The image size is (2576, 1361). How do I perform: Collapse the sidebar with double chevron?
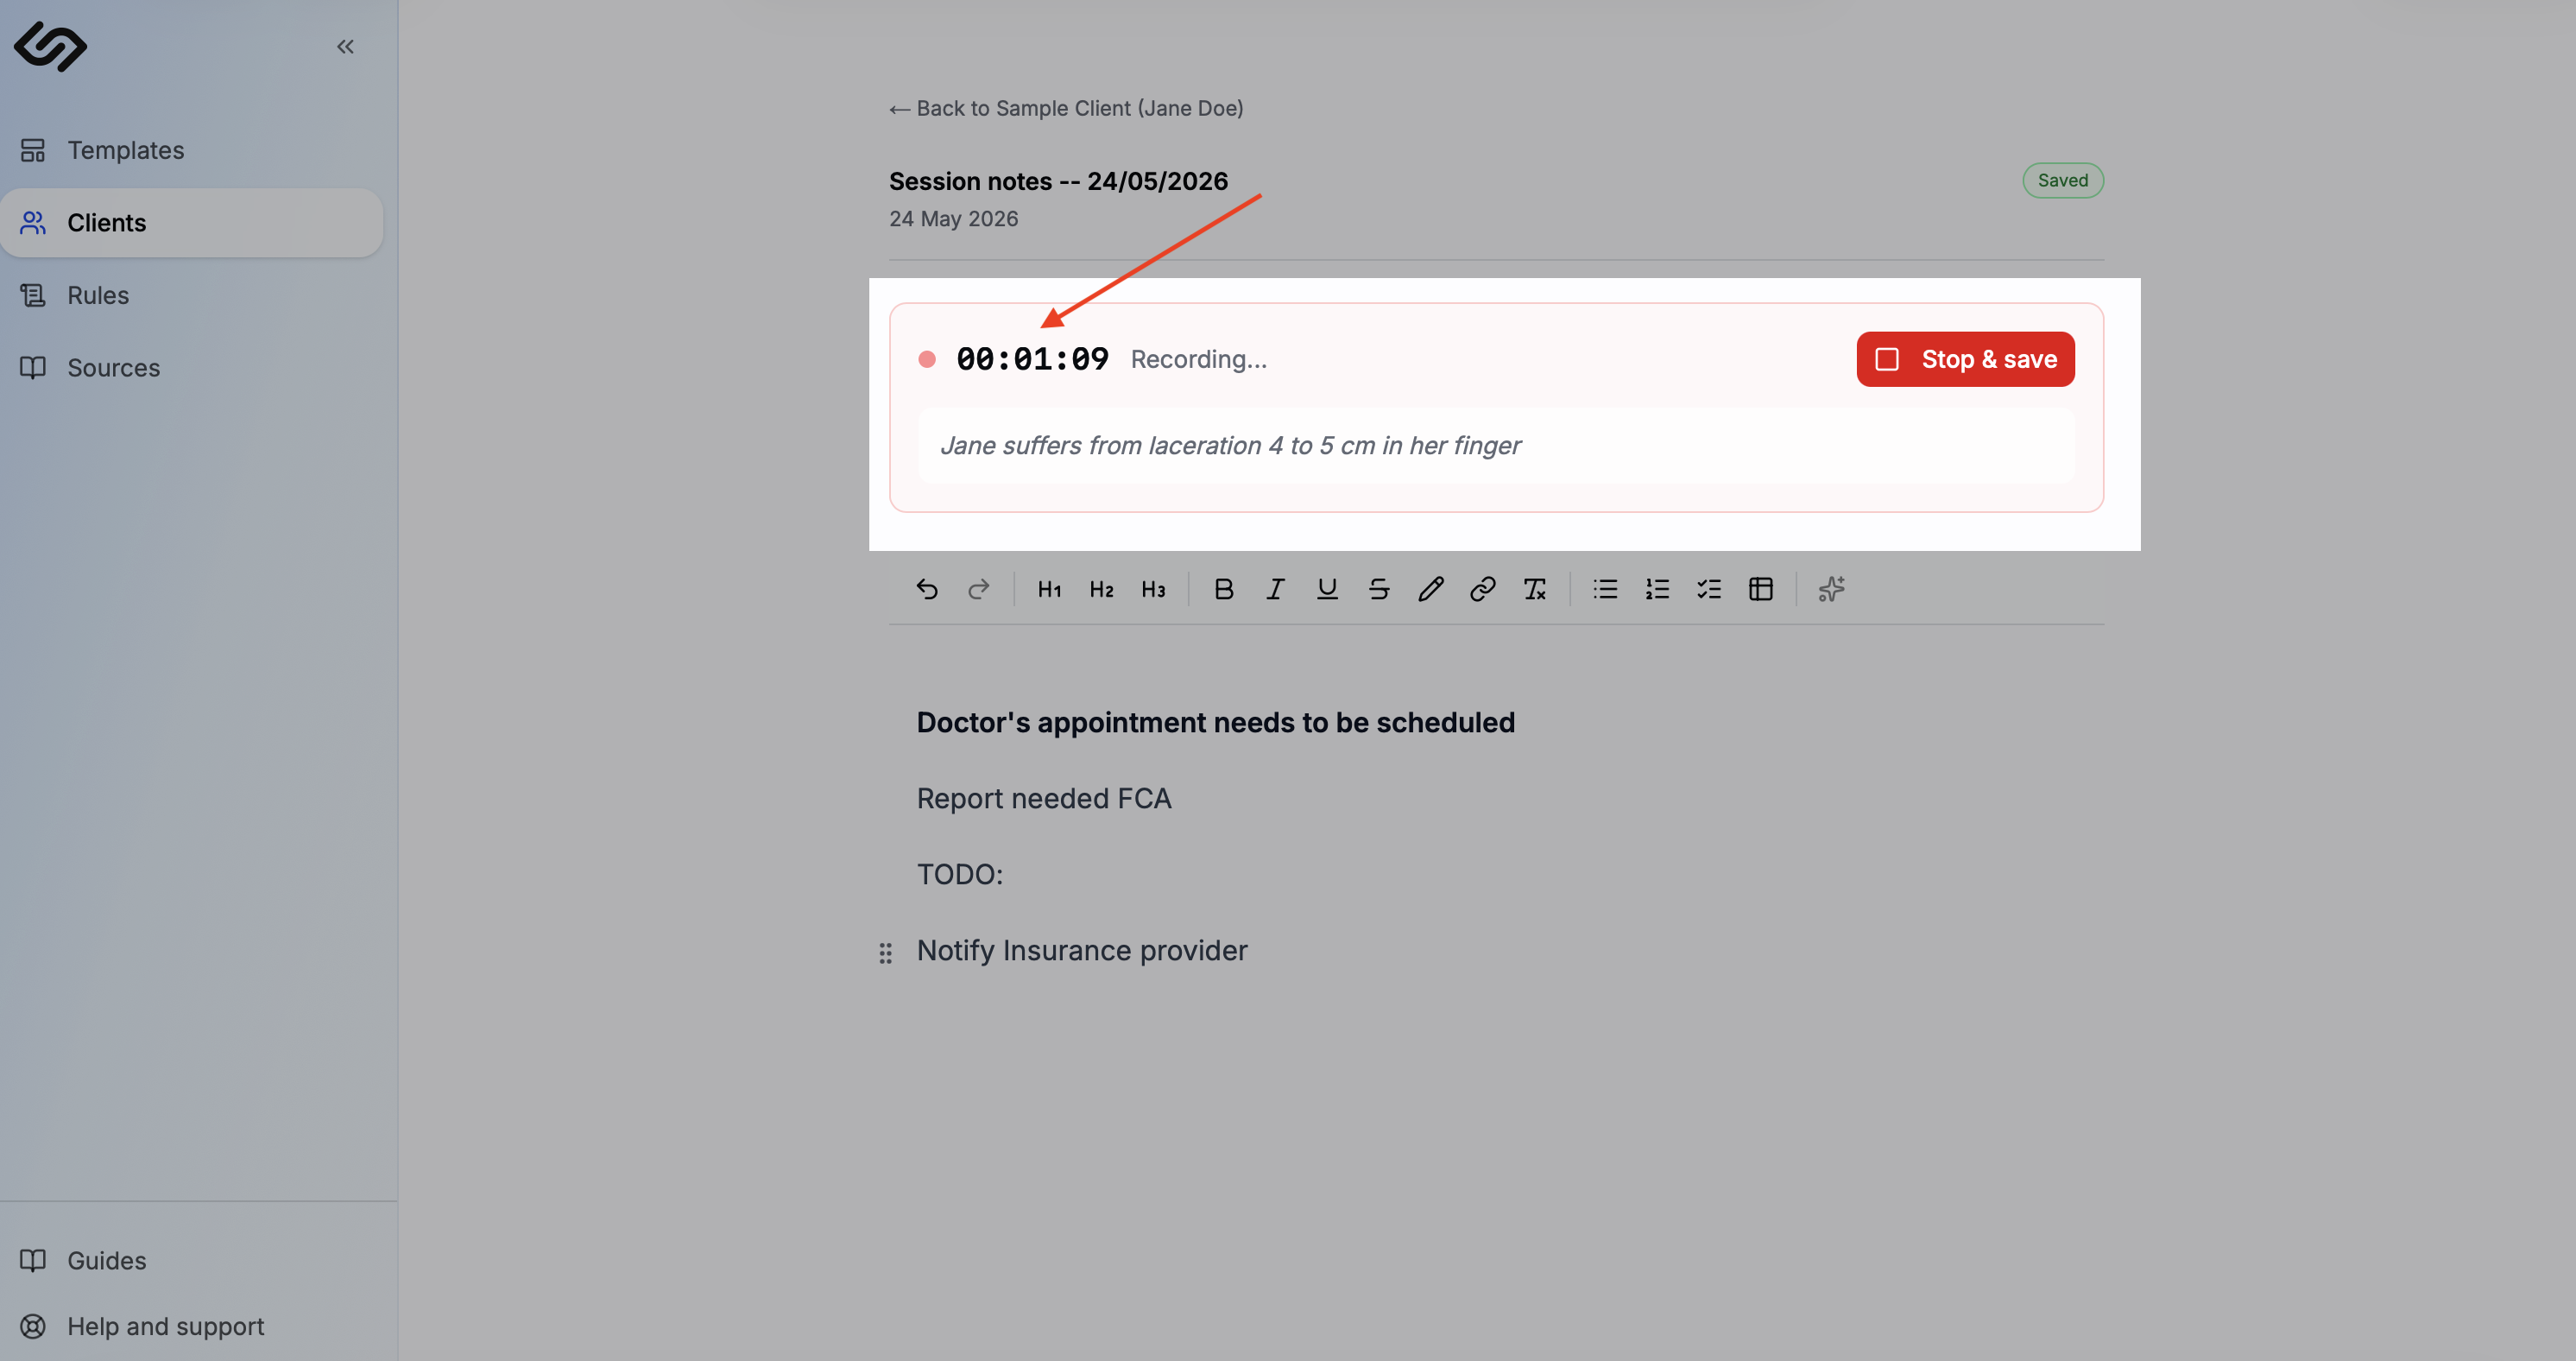coord(345,46)
